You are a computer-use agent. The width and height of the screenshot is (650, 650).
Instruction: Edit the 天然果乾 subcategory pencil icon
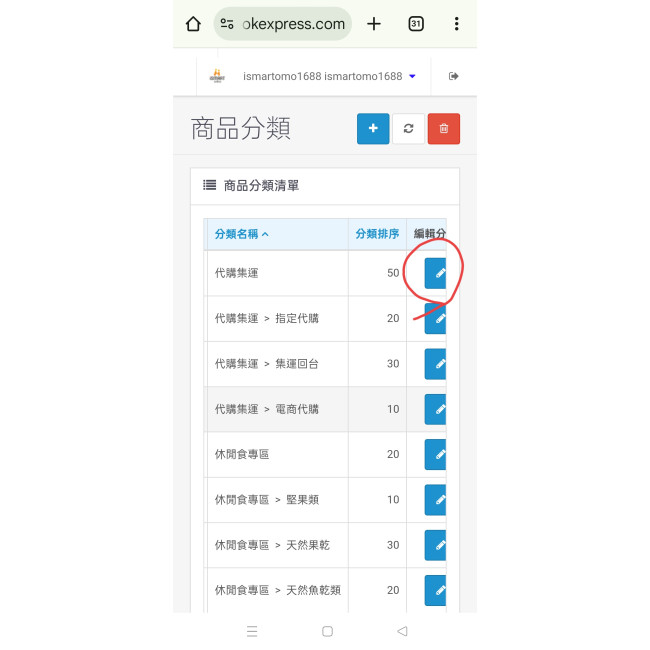[437, 545]
